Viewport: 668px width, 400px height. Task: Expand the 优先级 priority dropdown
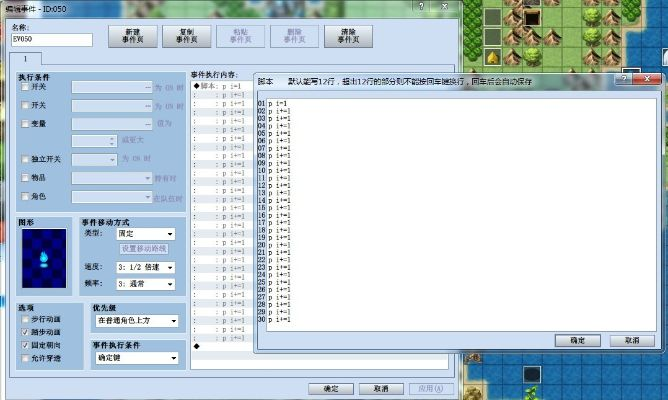pyautogui.click(x=135, y=321)
